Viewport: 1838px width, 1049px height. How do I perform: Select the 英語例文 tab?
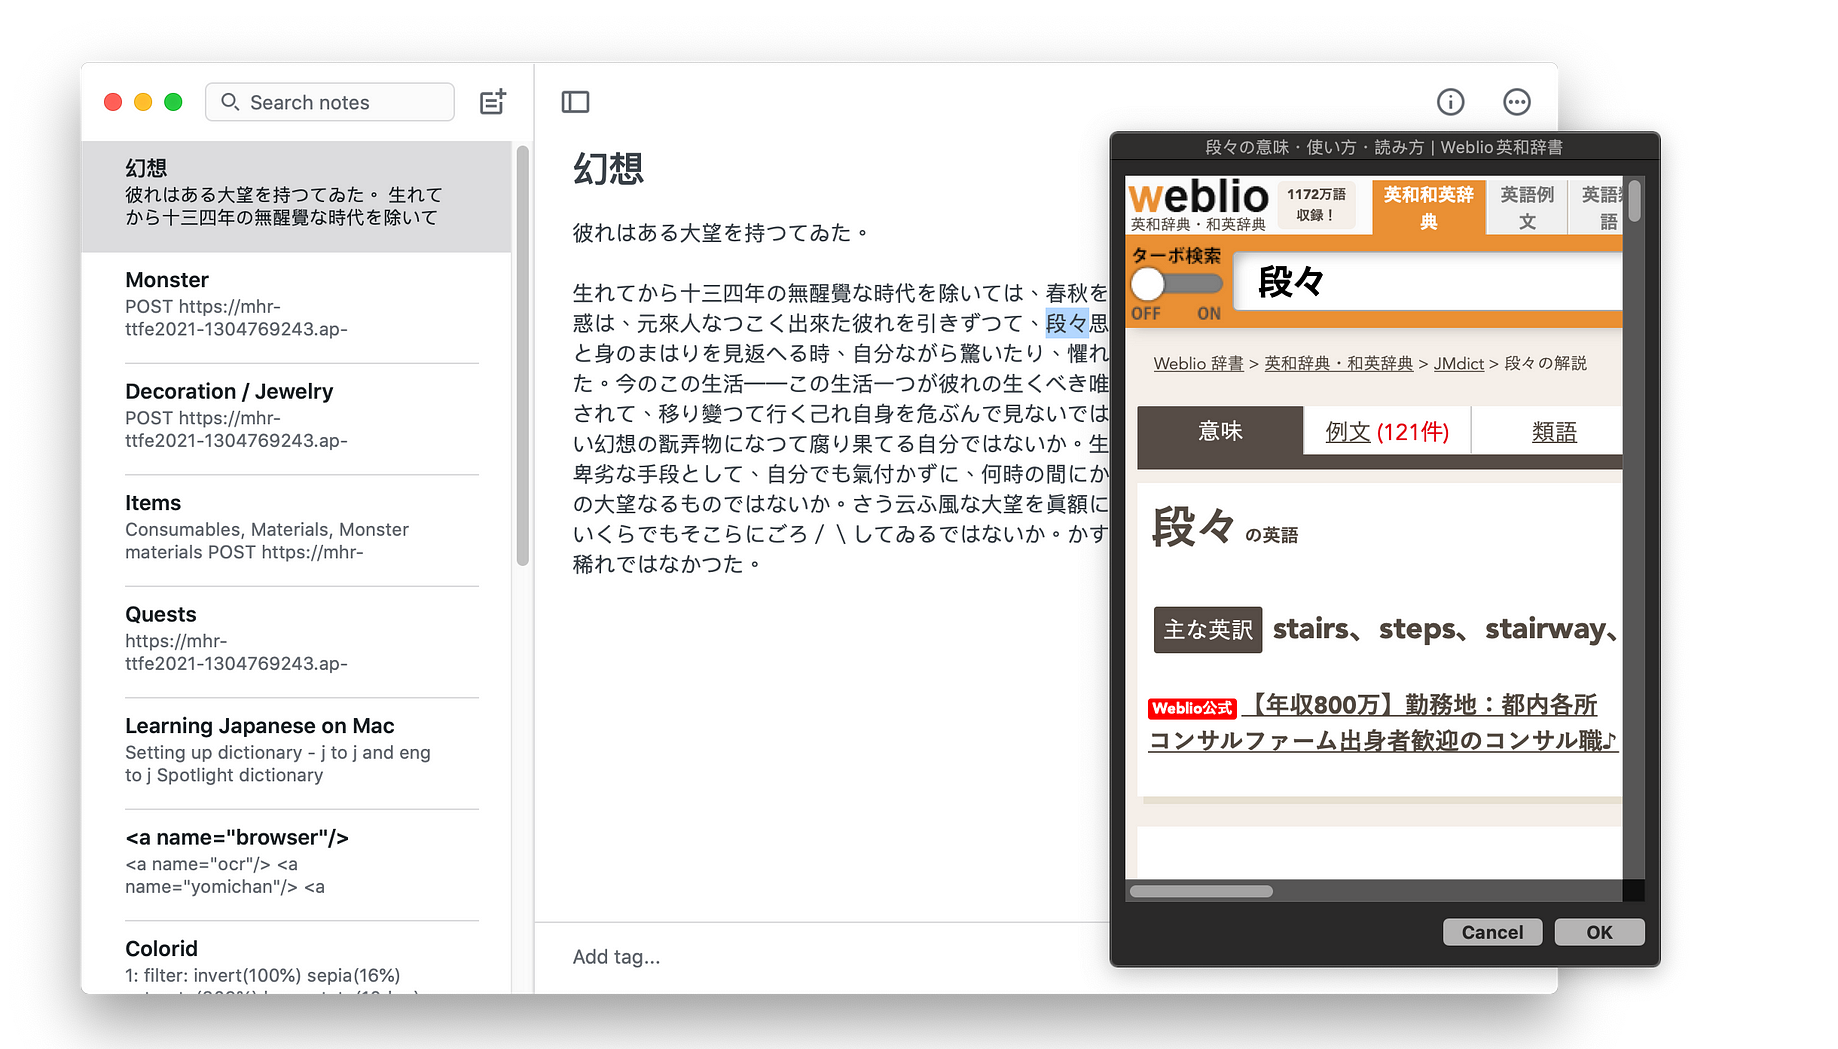pos(1527,207)
